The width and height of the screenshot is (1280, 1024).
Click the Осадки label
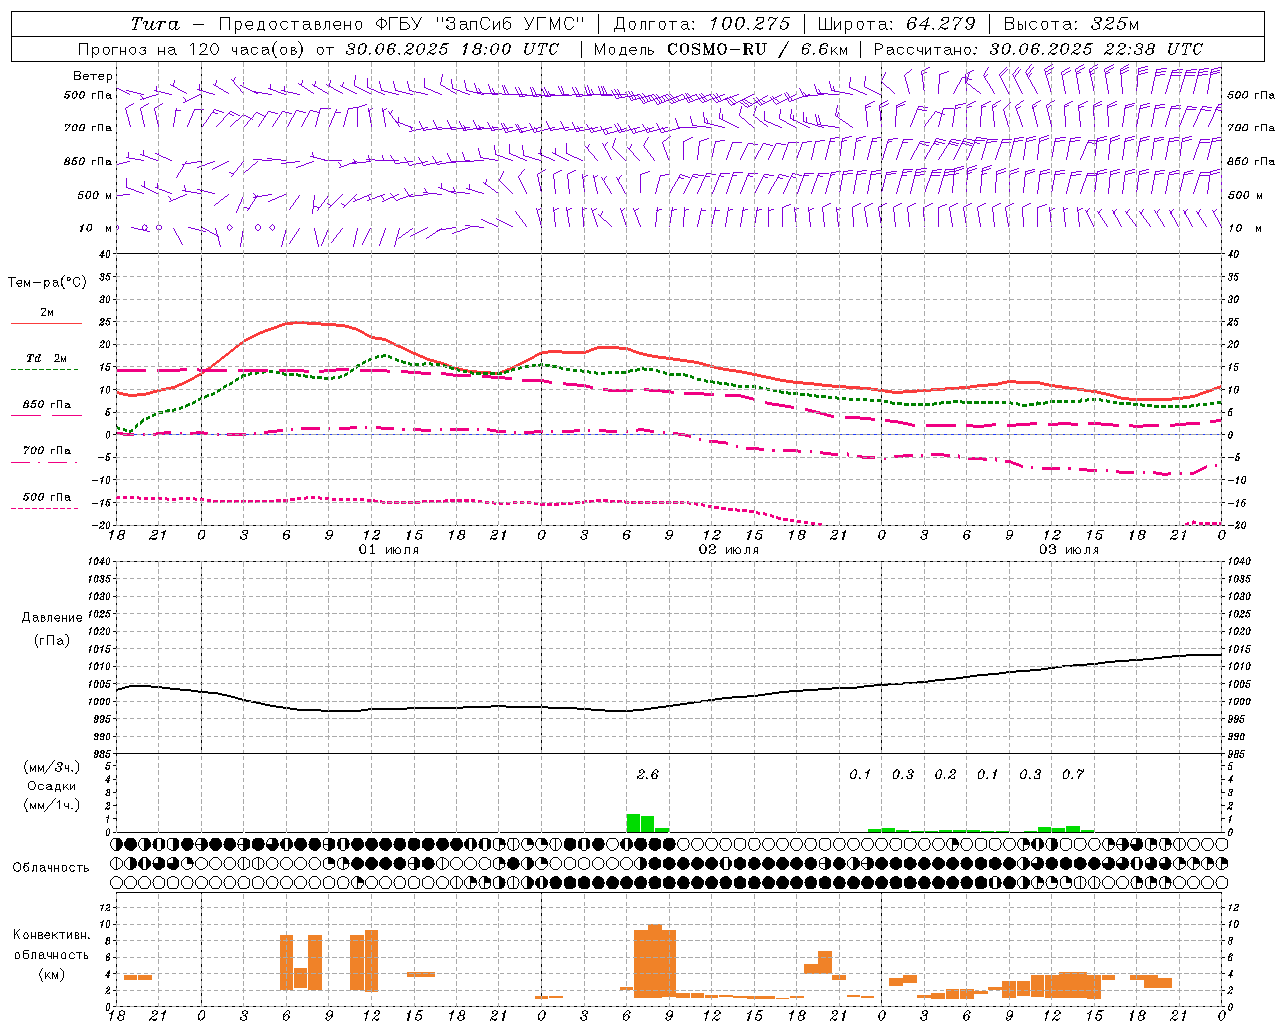(52, 786)
